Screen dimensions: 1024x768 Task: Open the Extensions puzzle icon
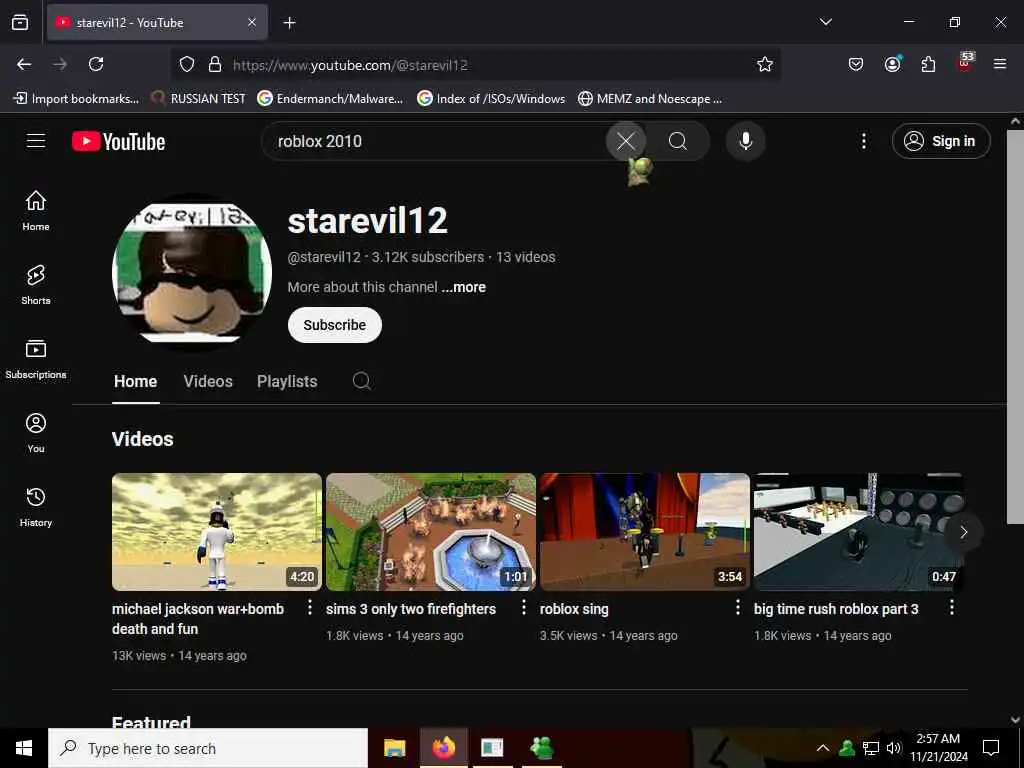[x=928, y=64]
